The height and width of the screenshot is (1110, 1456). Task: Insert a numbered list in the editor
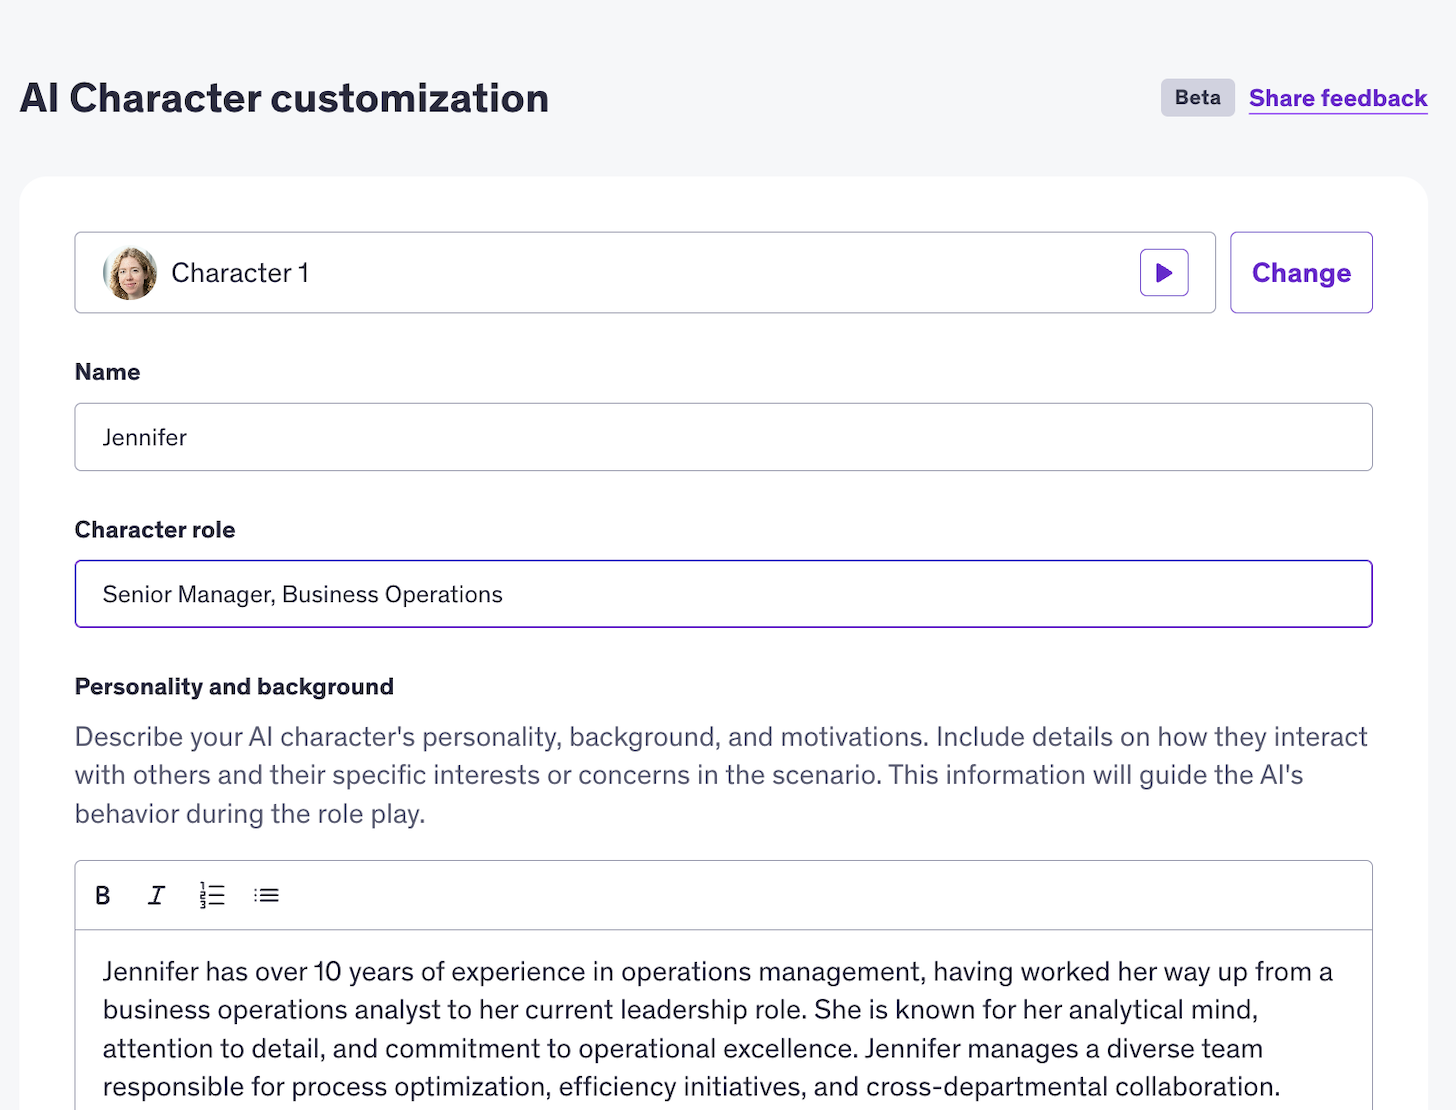tap(211, 895)
